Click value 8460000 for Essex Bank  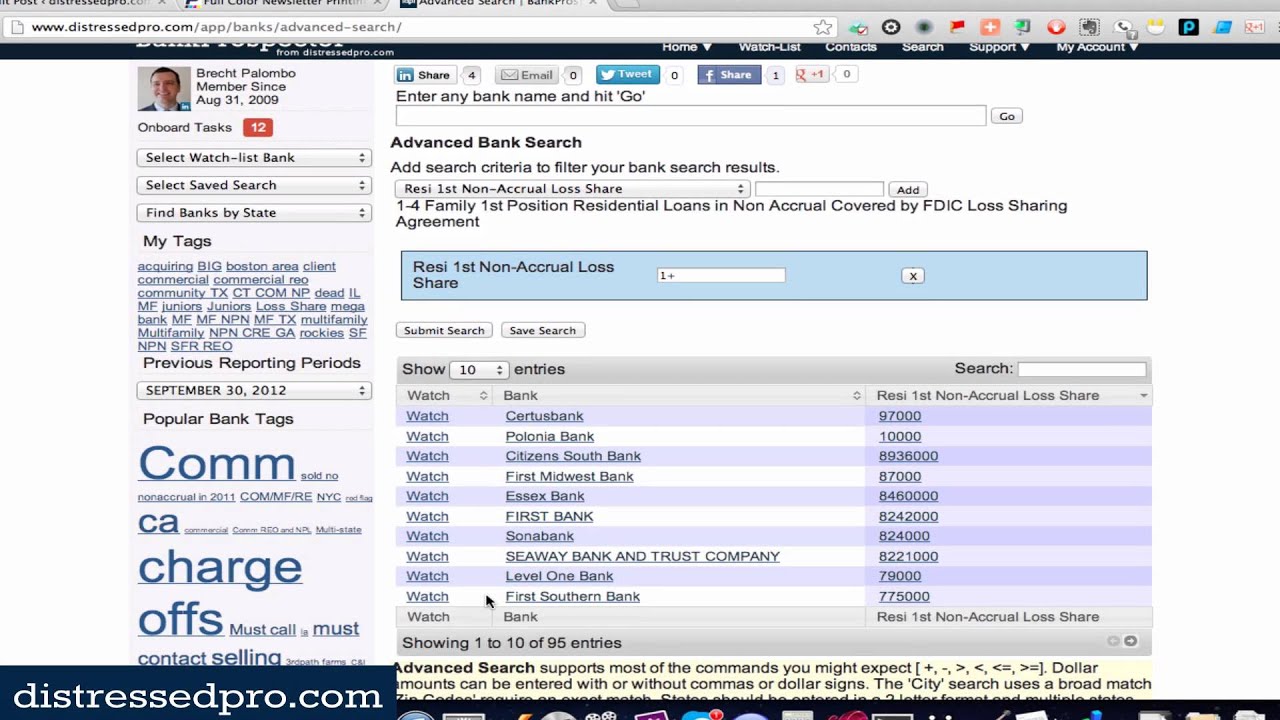point(908,496)
